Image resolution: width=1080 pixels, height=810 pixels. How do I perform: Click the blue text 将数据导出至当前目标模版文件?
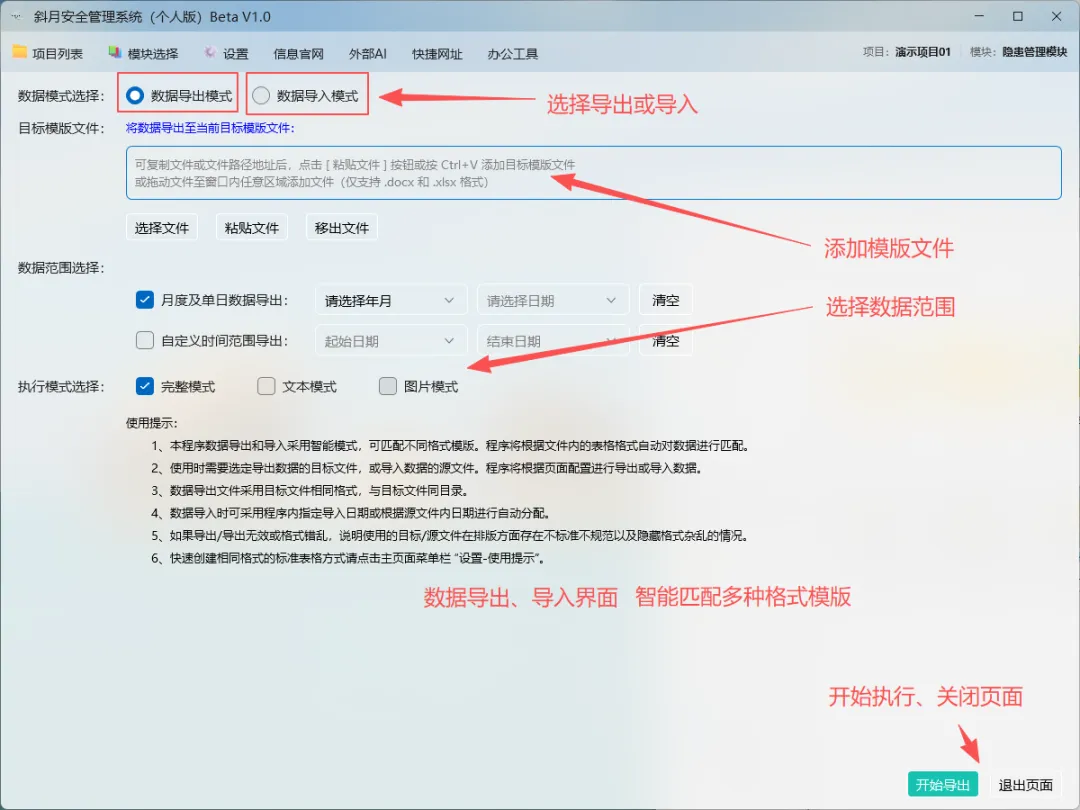210,128
